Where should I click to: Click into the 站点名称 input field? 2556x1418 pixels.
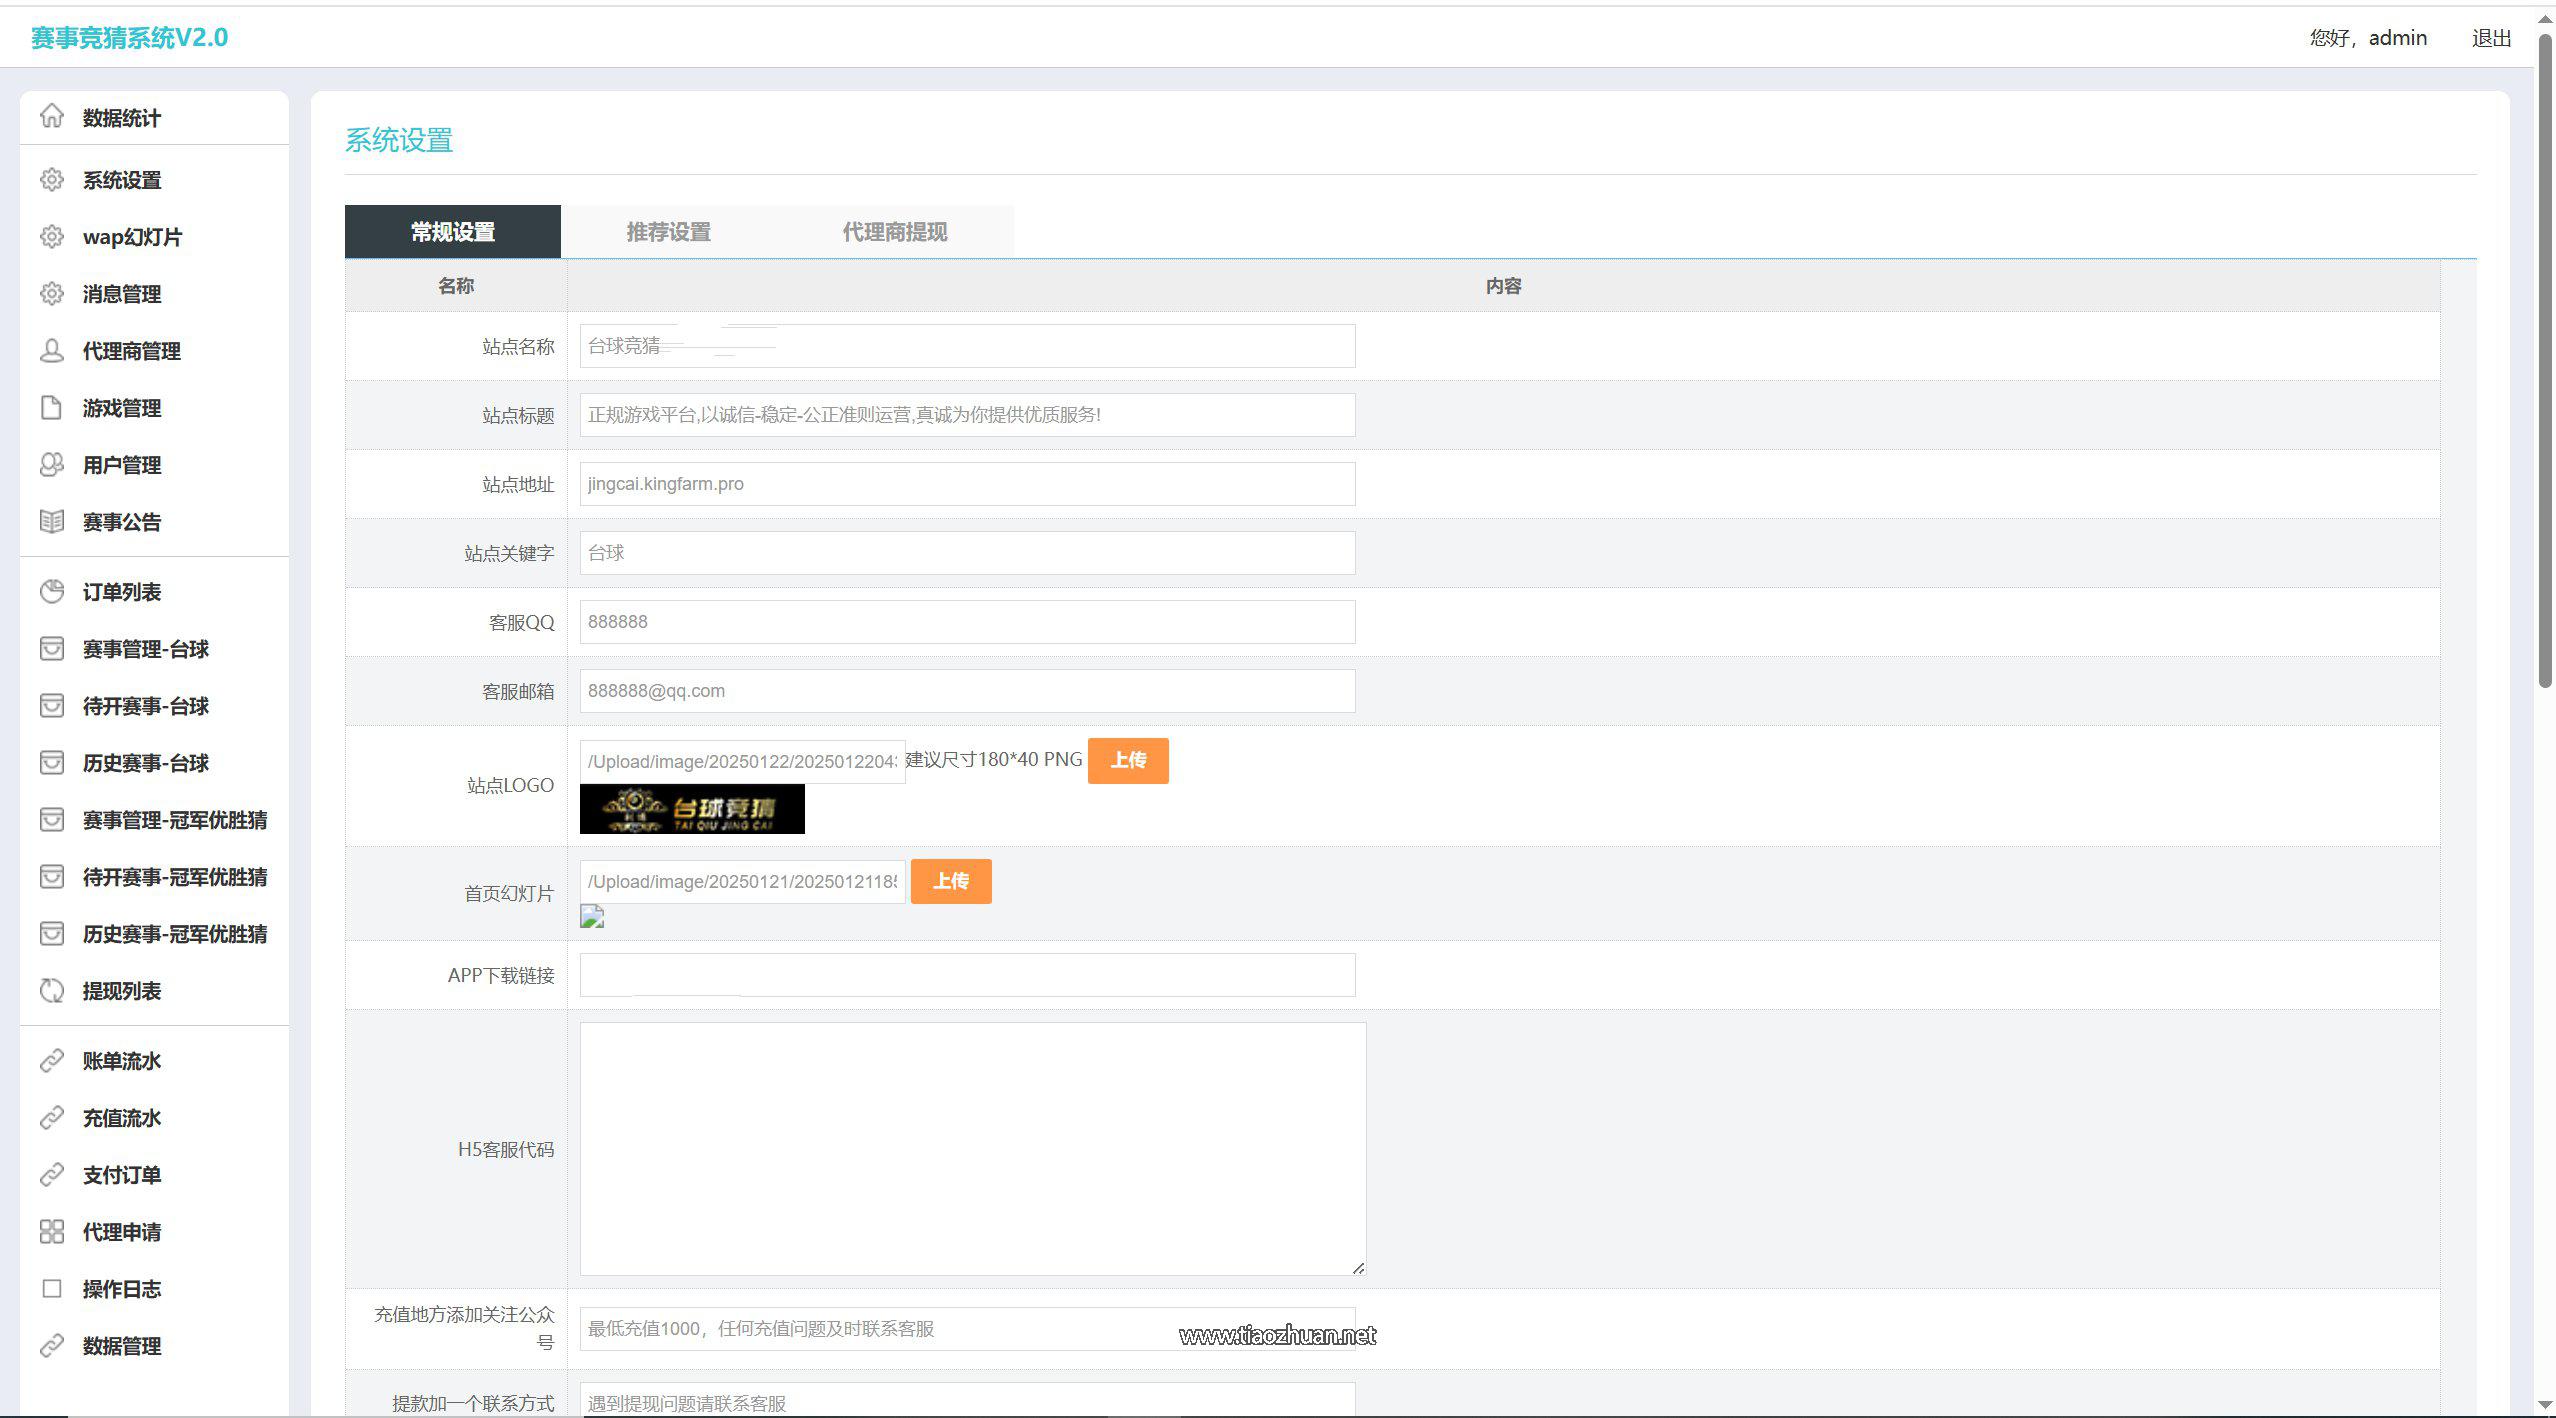[966, 346]
